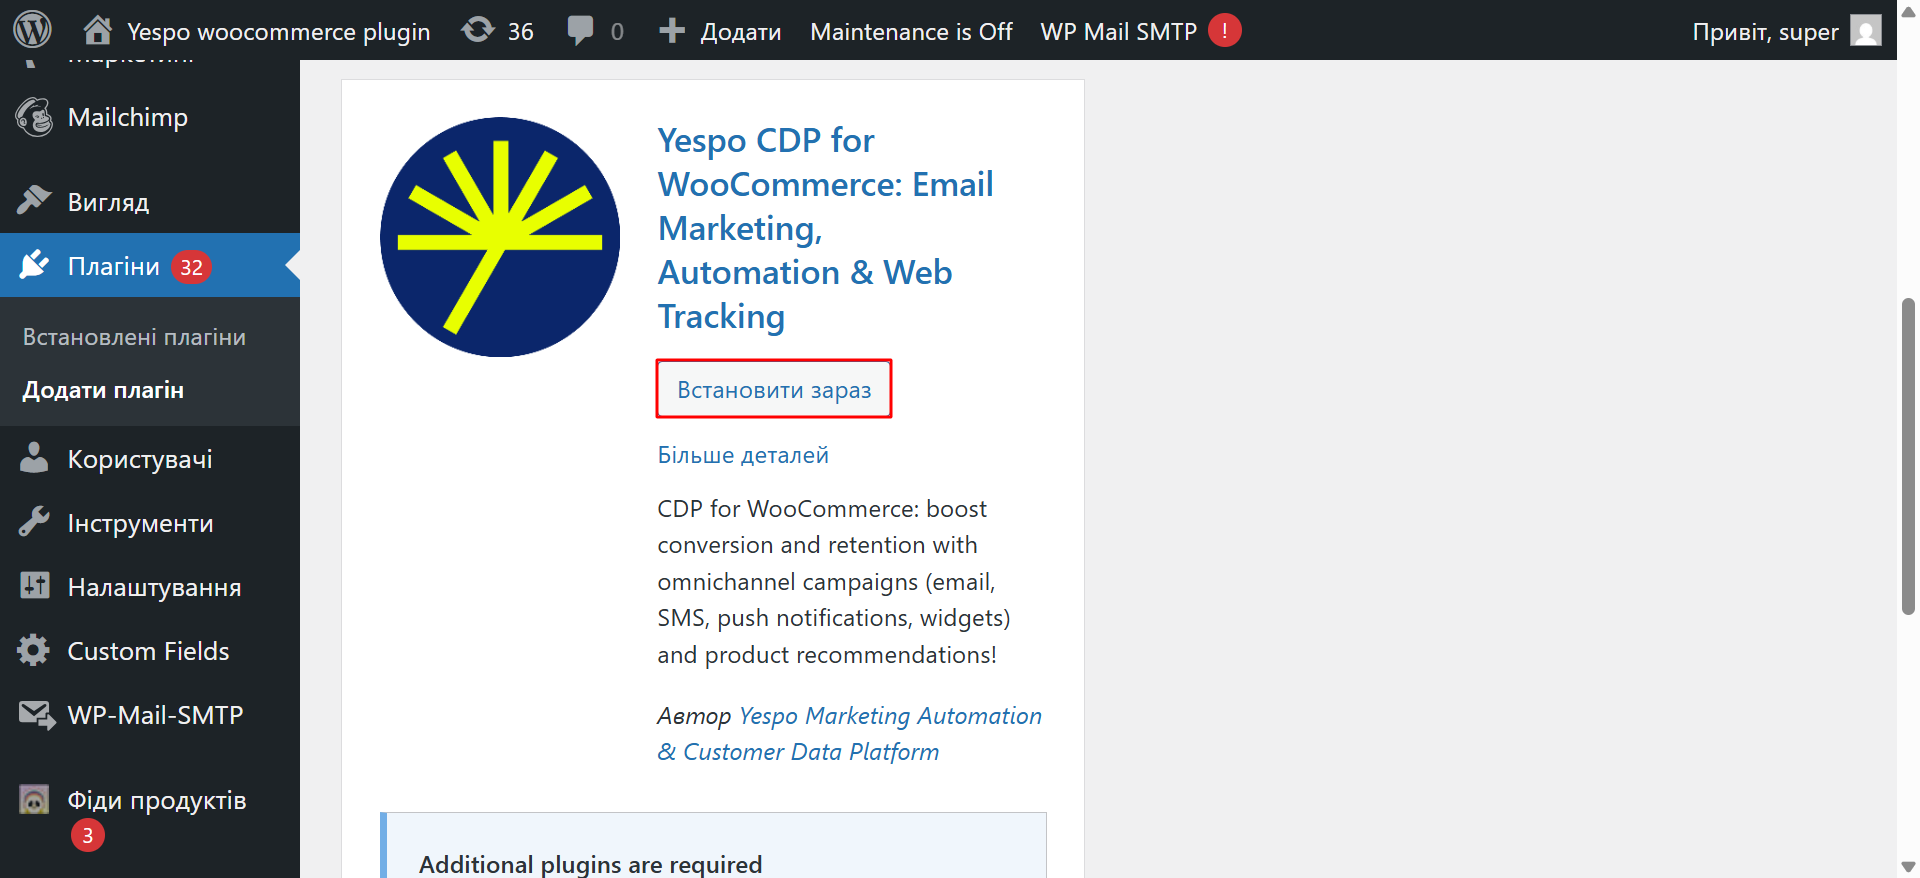Click the Вигляд paintbrush icon

coord(34,201)
